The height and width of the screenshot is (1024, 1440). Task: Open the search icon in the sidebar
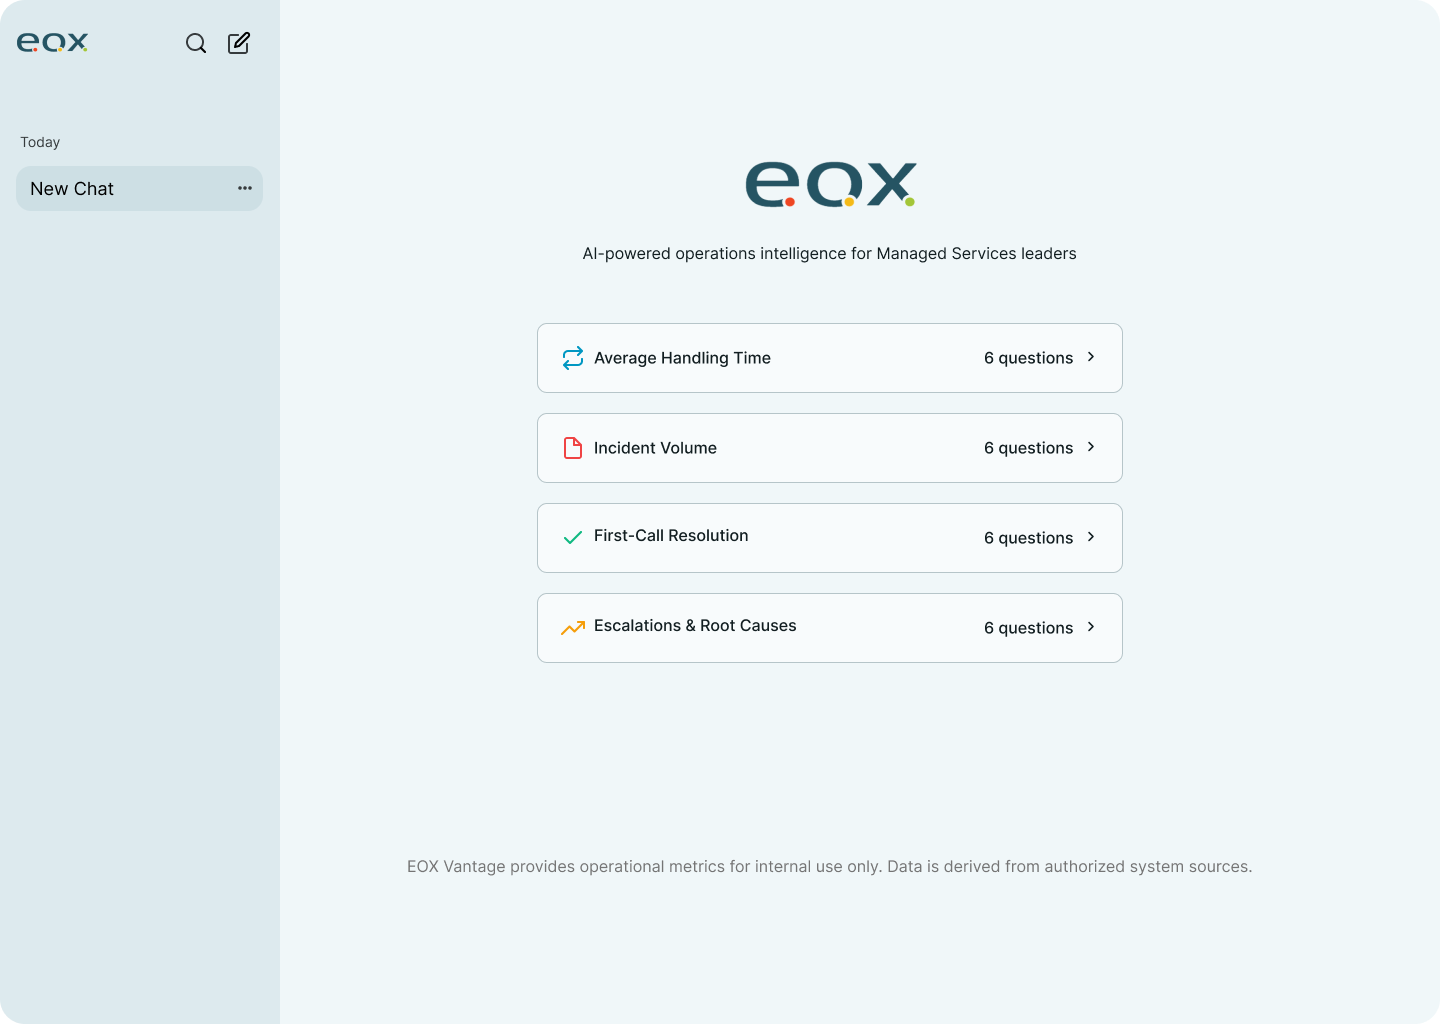click(x=196, y=43)
